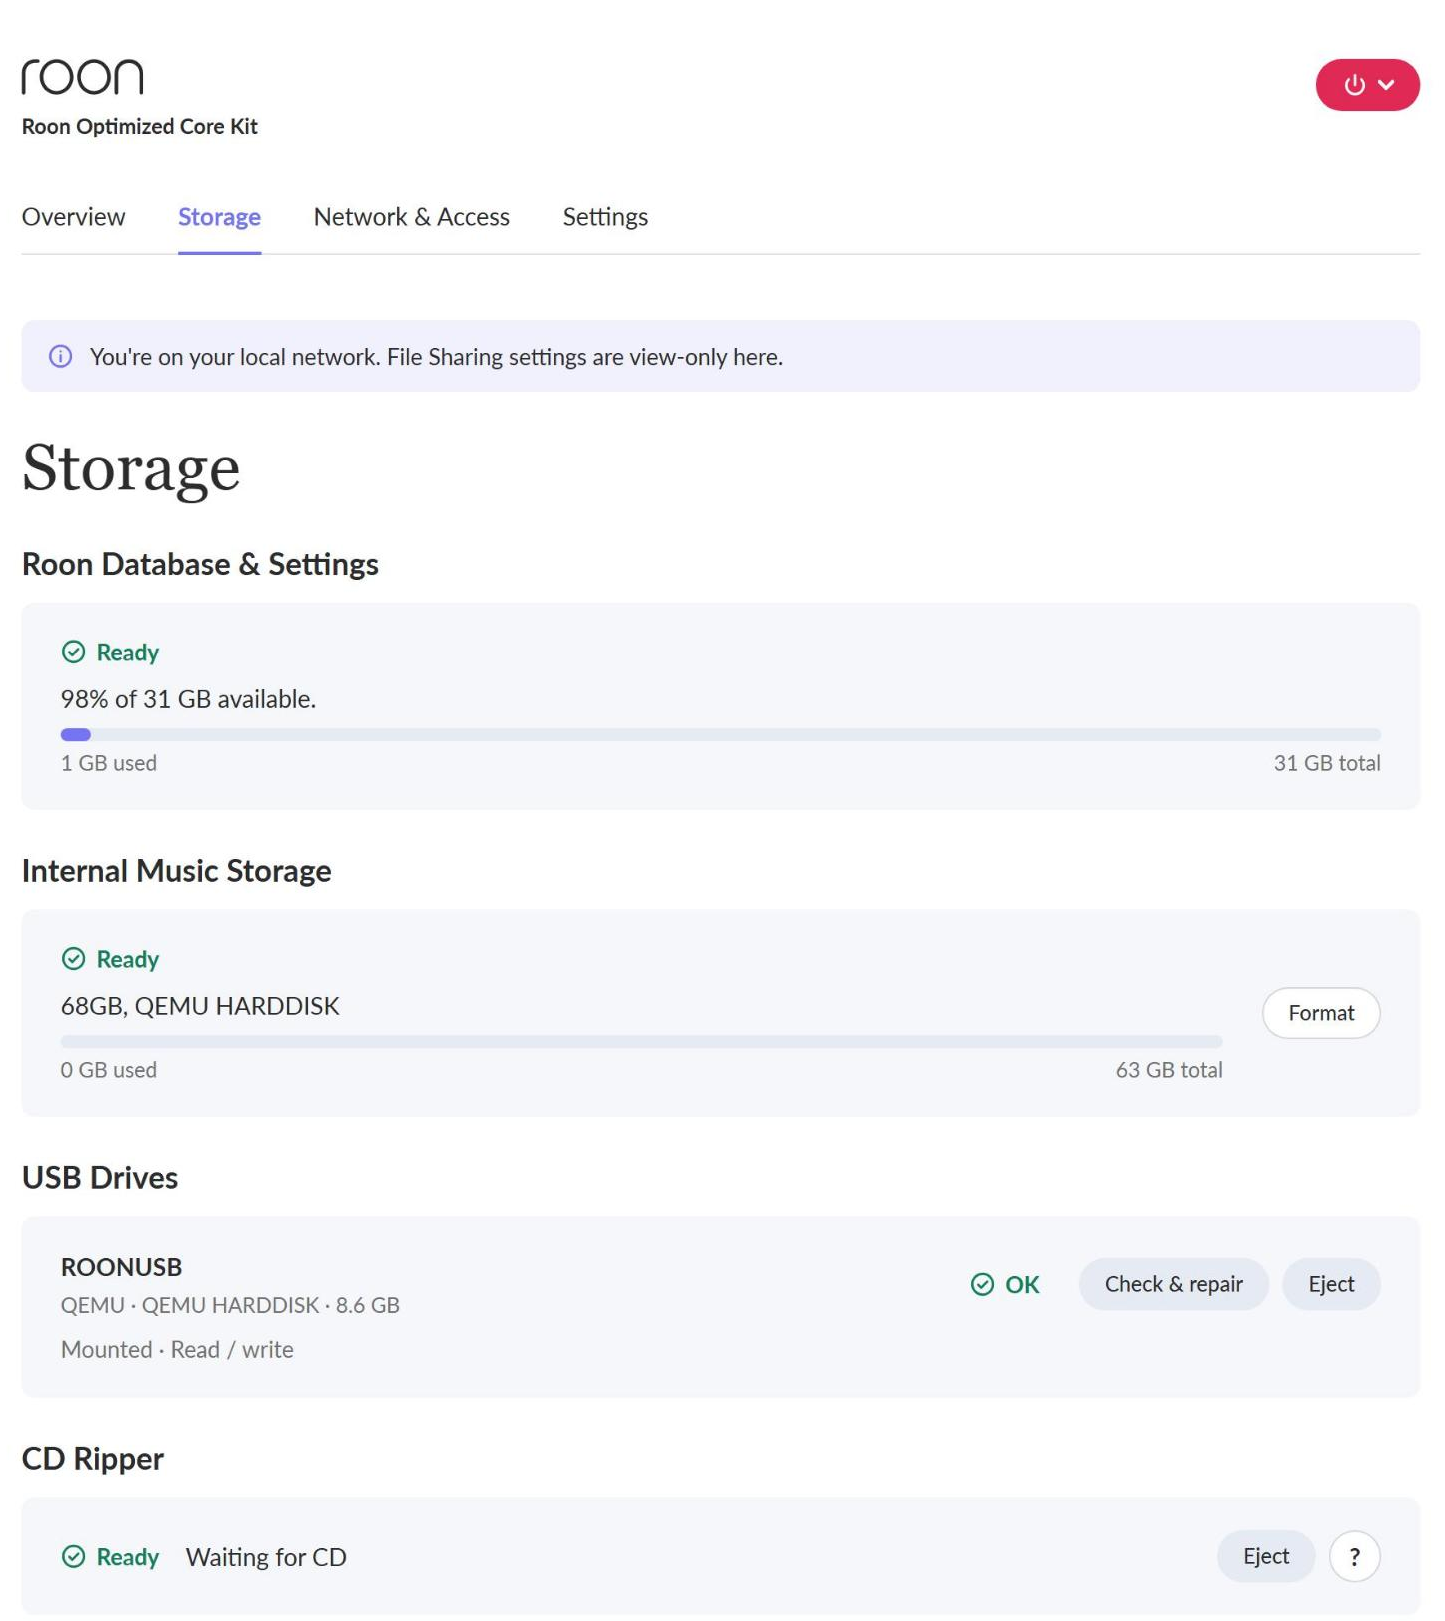Screen dimensions: 1445x1621
Task: Click 'QEMU · QEMU HARDDISK · 8.6 GB' details
Action: pos(230,1306)
